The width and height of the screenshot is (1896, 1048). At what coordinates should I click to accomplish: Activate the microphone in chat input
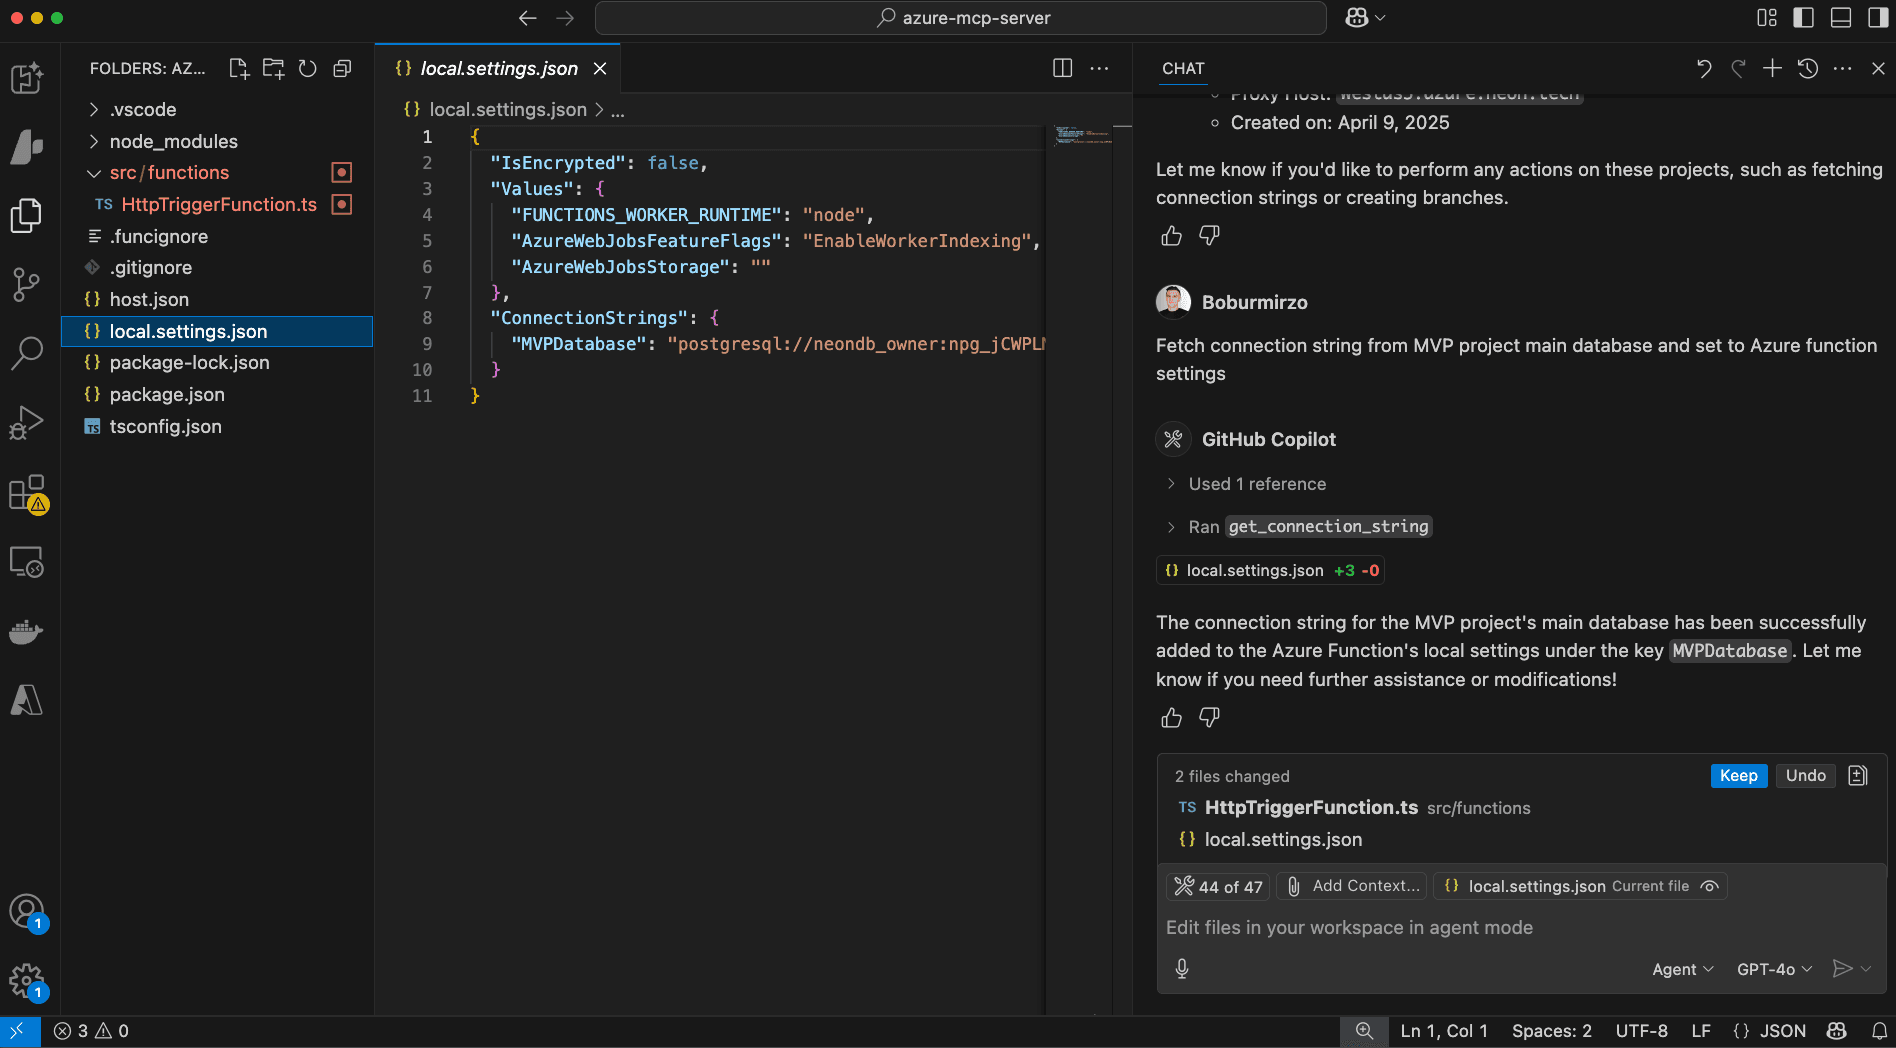1182,968
